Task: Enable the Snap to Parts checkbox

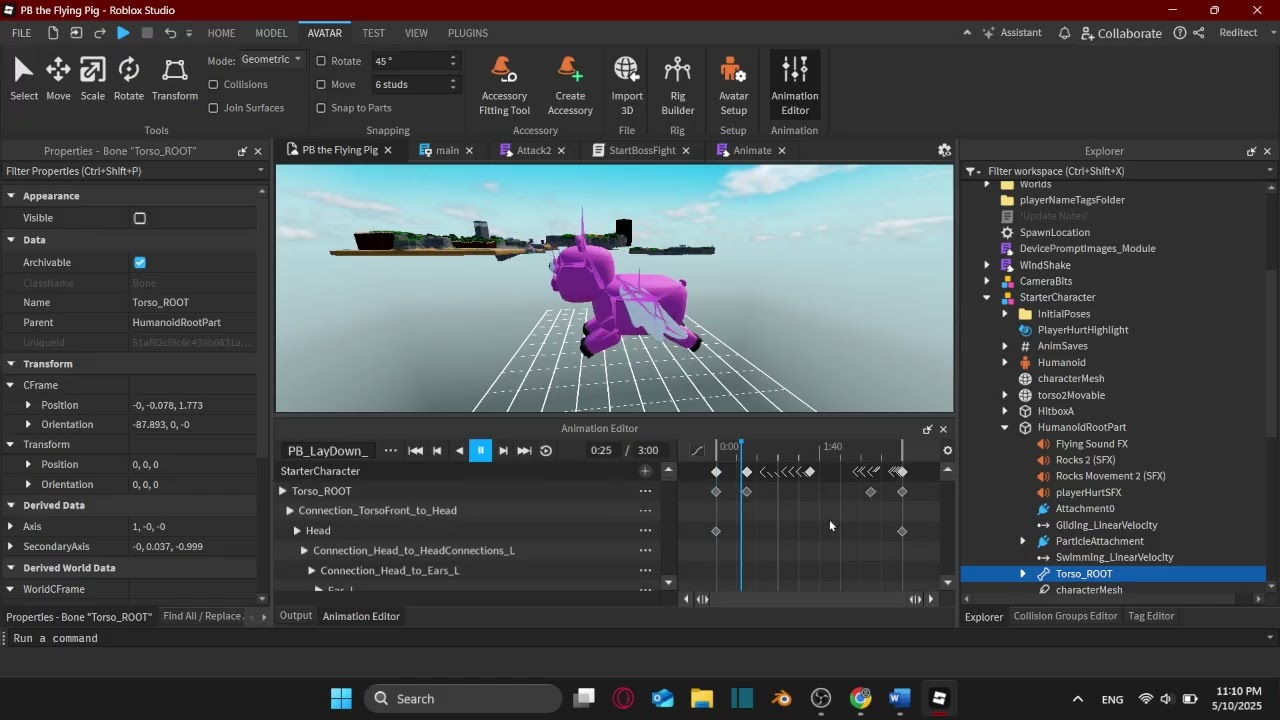Action: tap(321, 108)
